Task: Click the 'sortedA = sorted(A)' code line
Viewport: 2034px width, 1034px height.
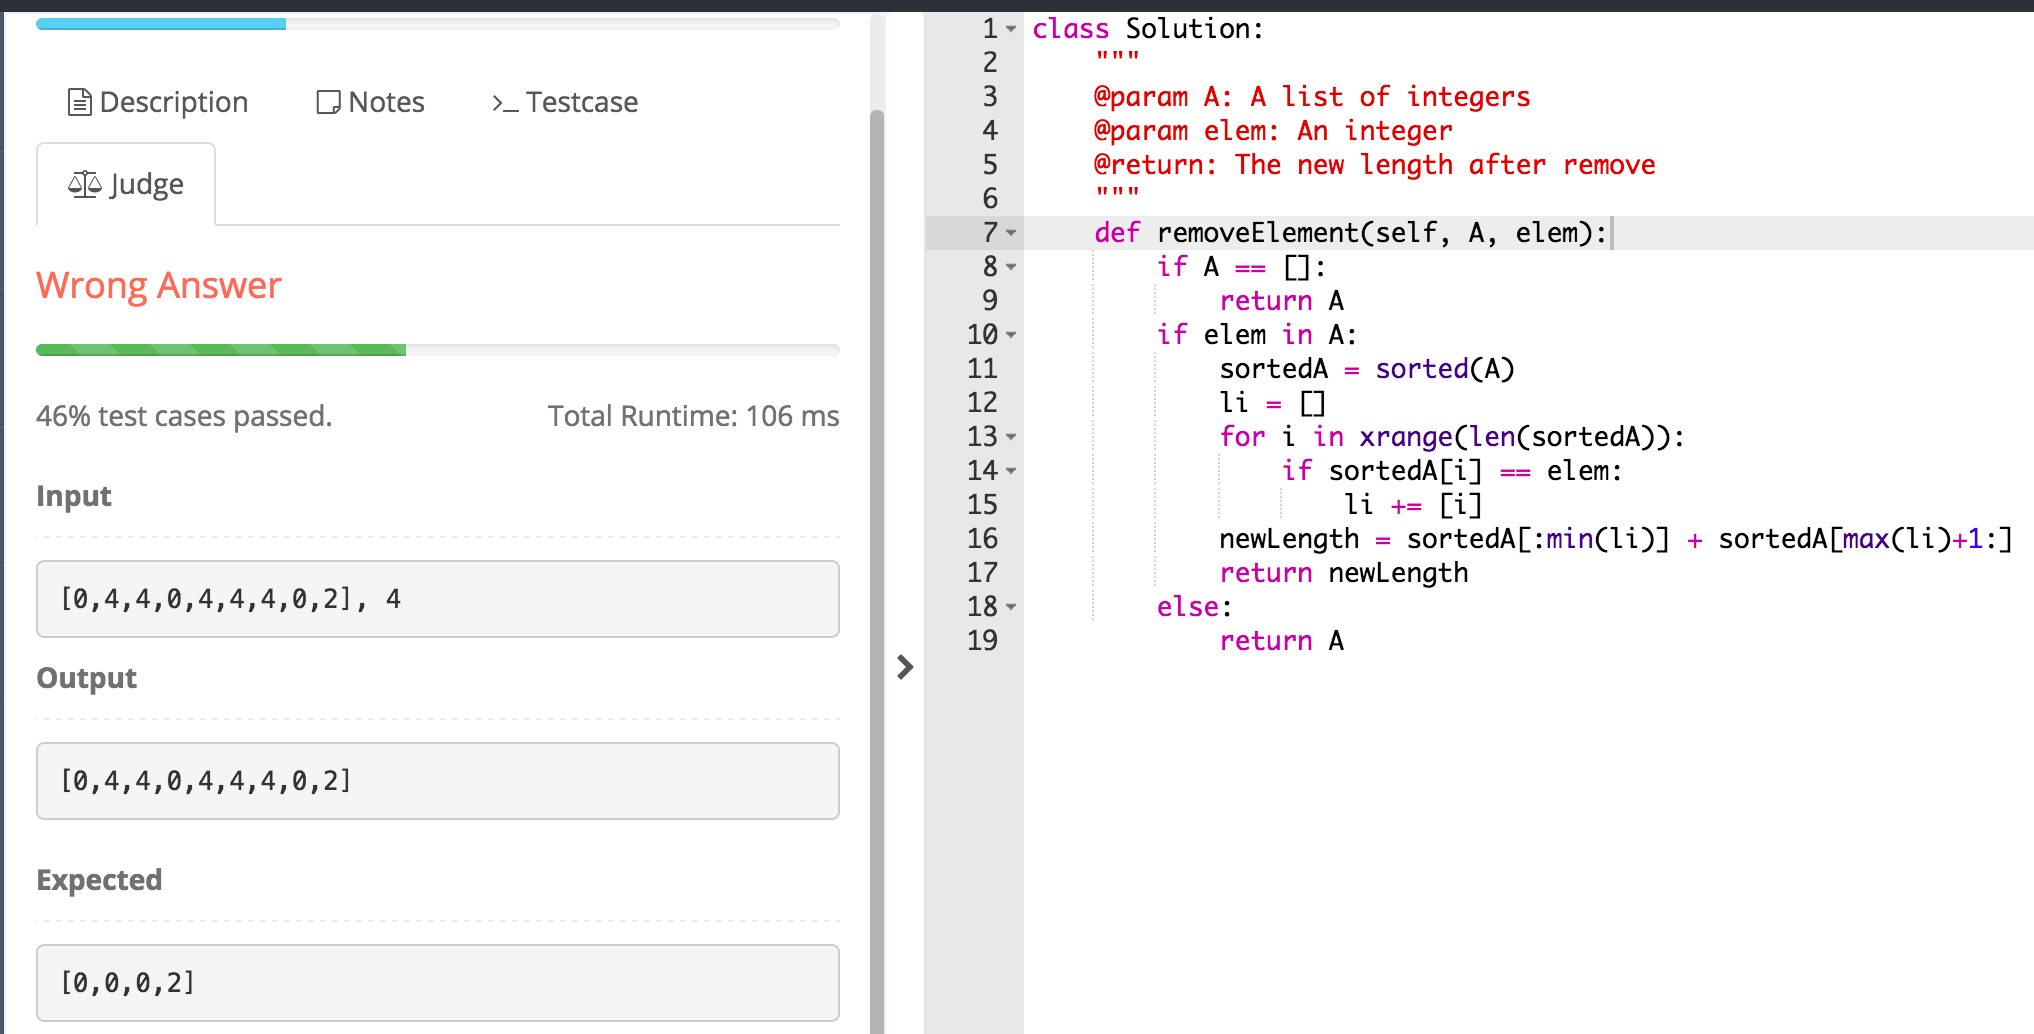Action: coord(1367,369)
